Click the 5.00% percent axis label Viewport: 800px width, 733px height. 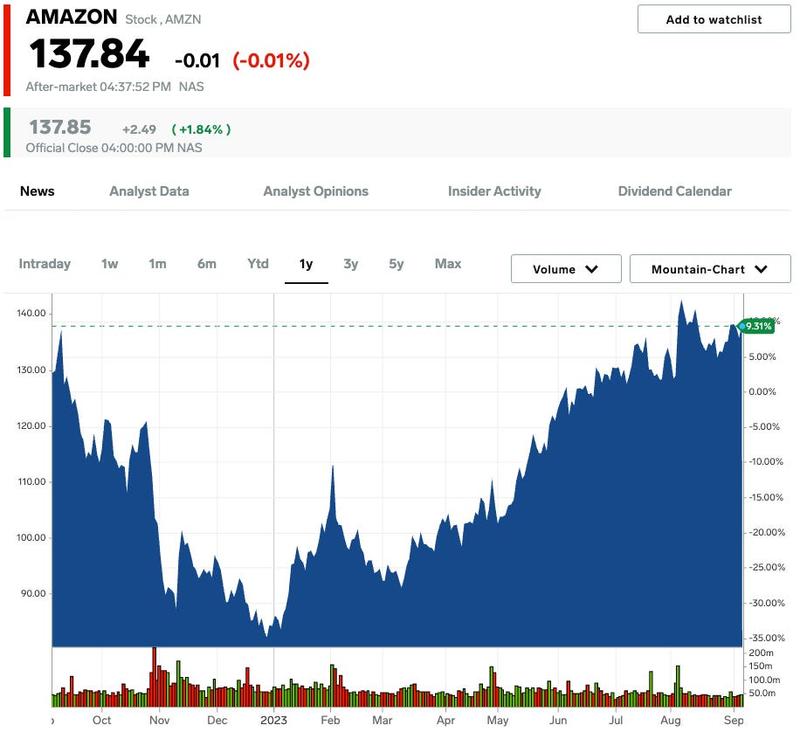(762, 357)
